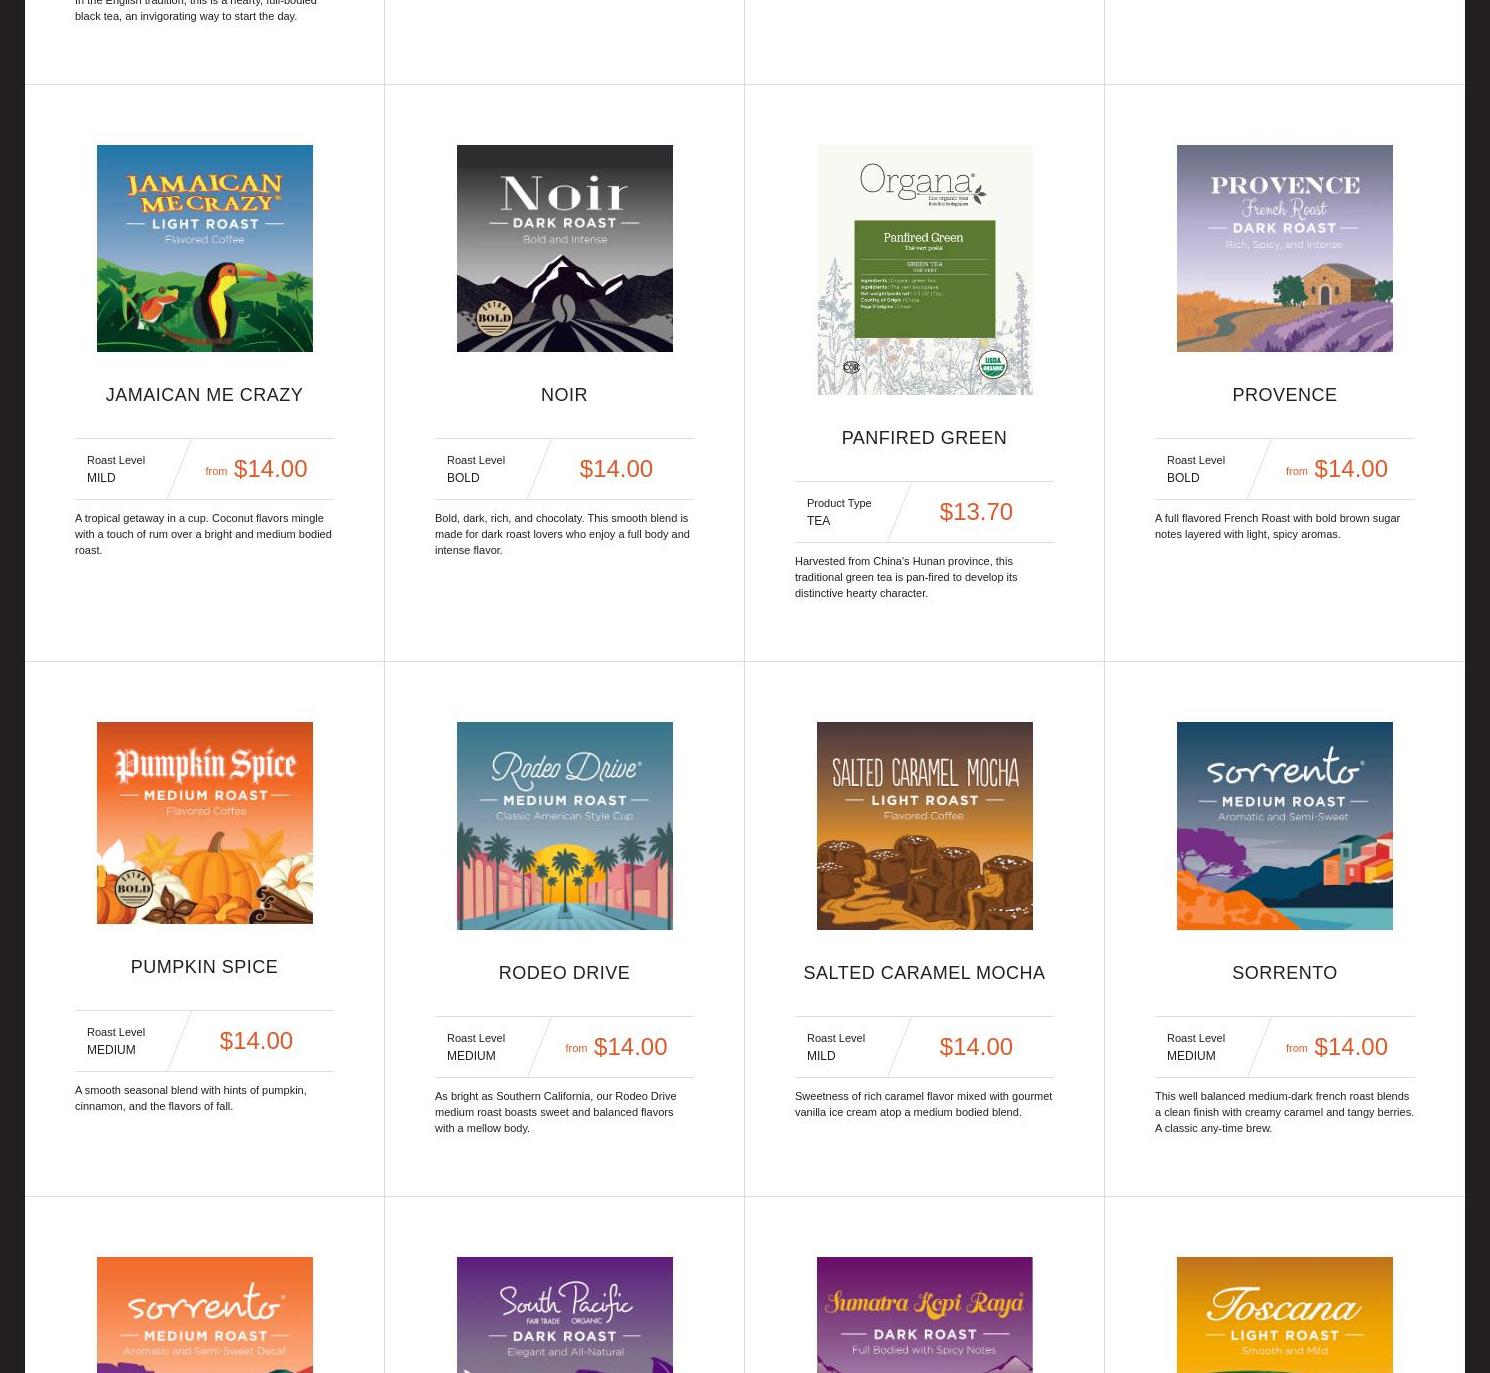The width and height of the screenshot is (1490, 1373).
Task: Open the SORRENTO product title link
Action: pos(1284,973)
